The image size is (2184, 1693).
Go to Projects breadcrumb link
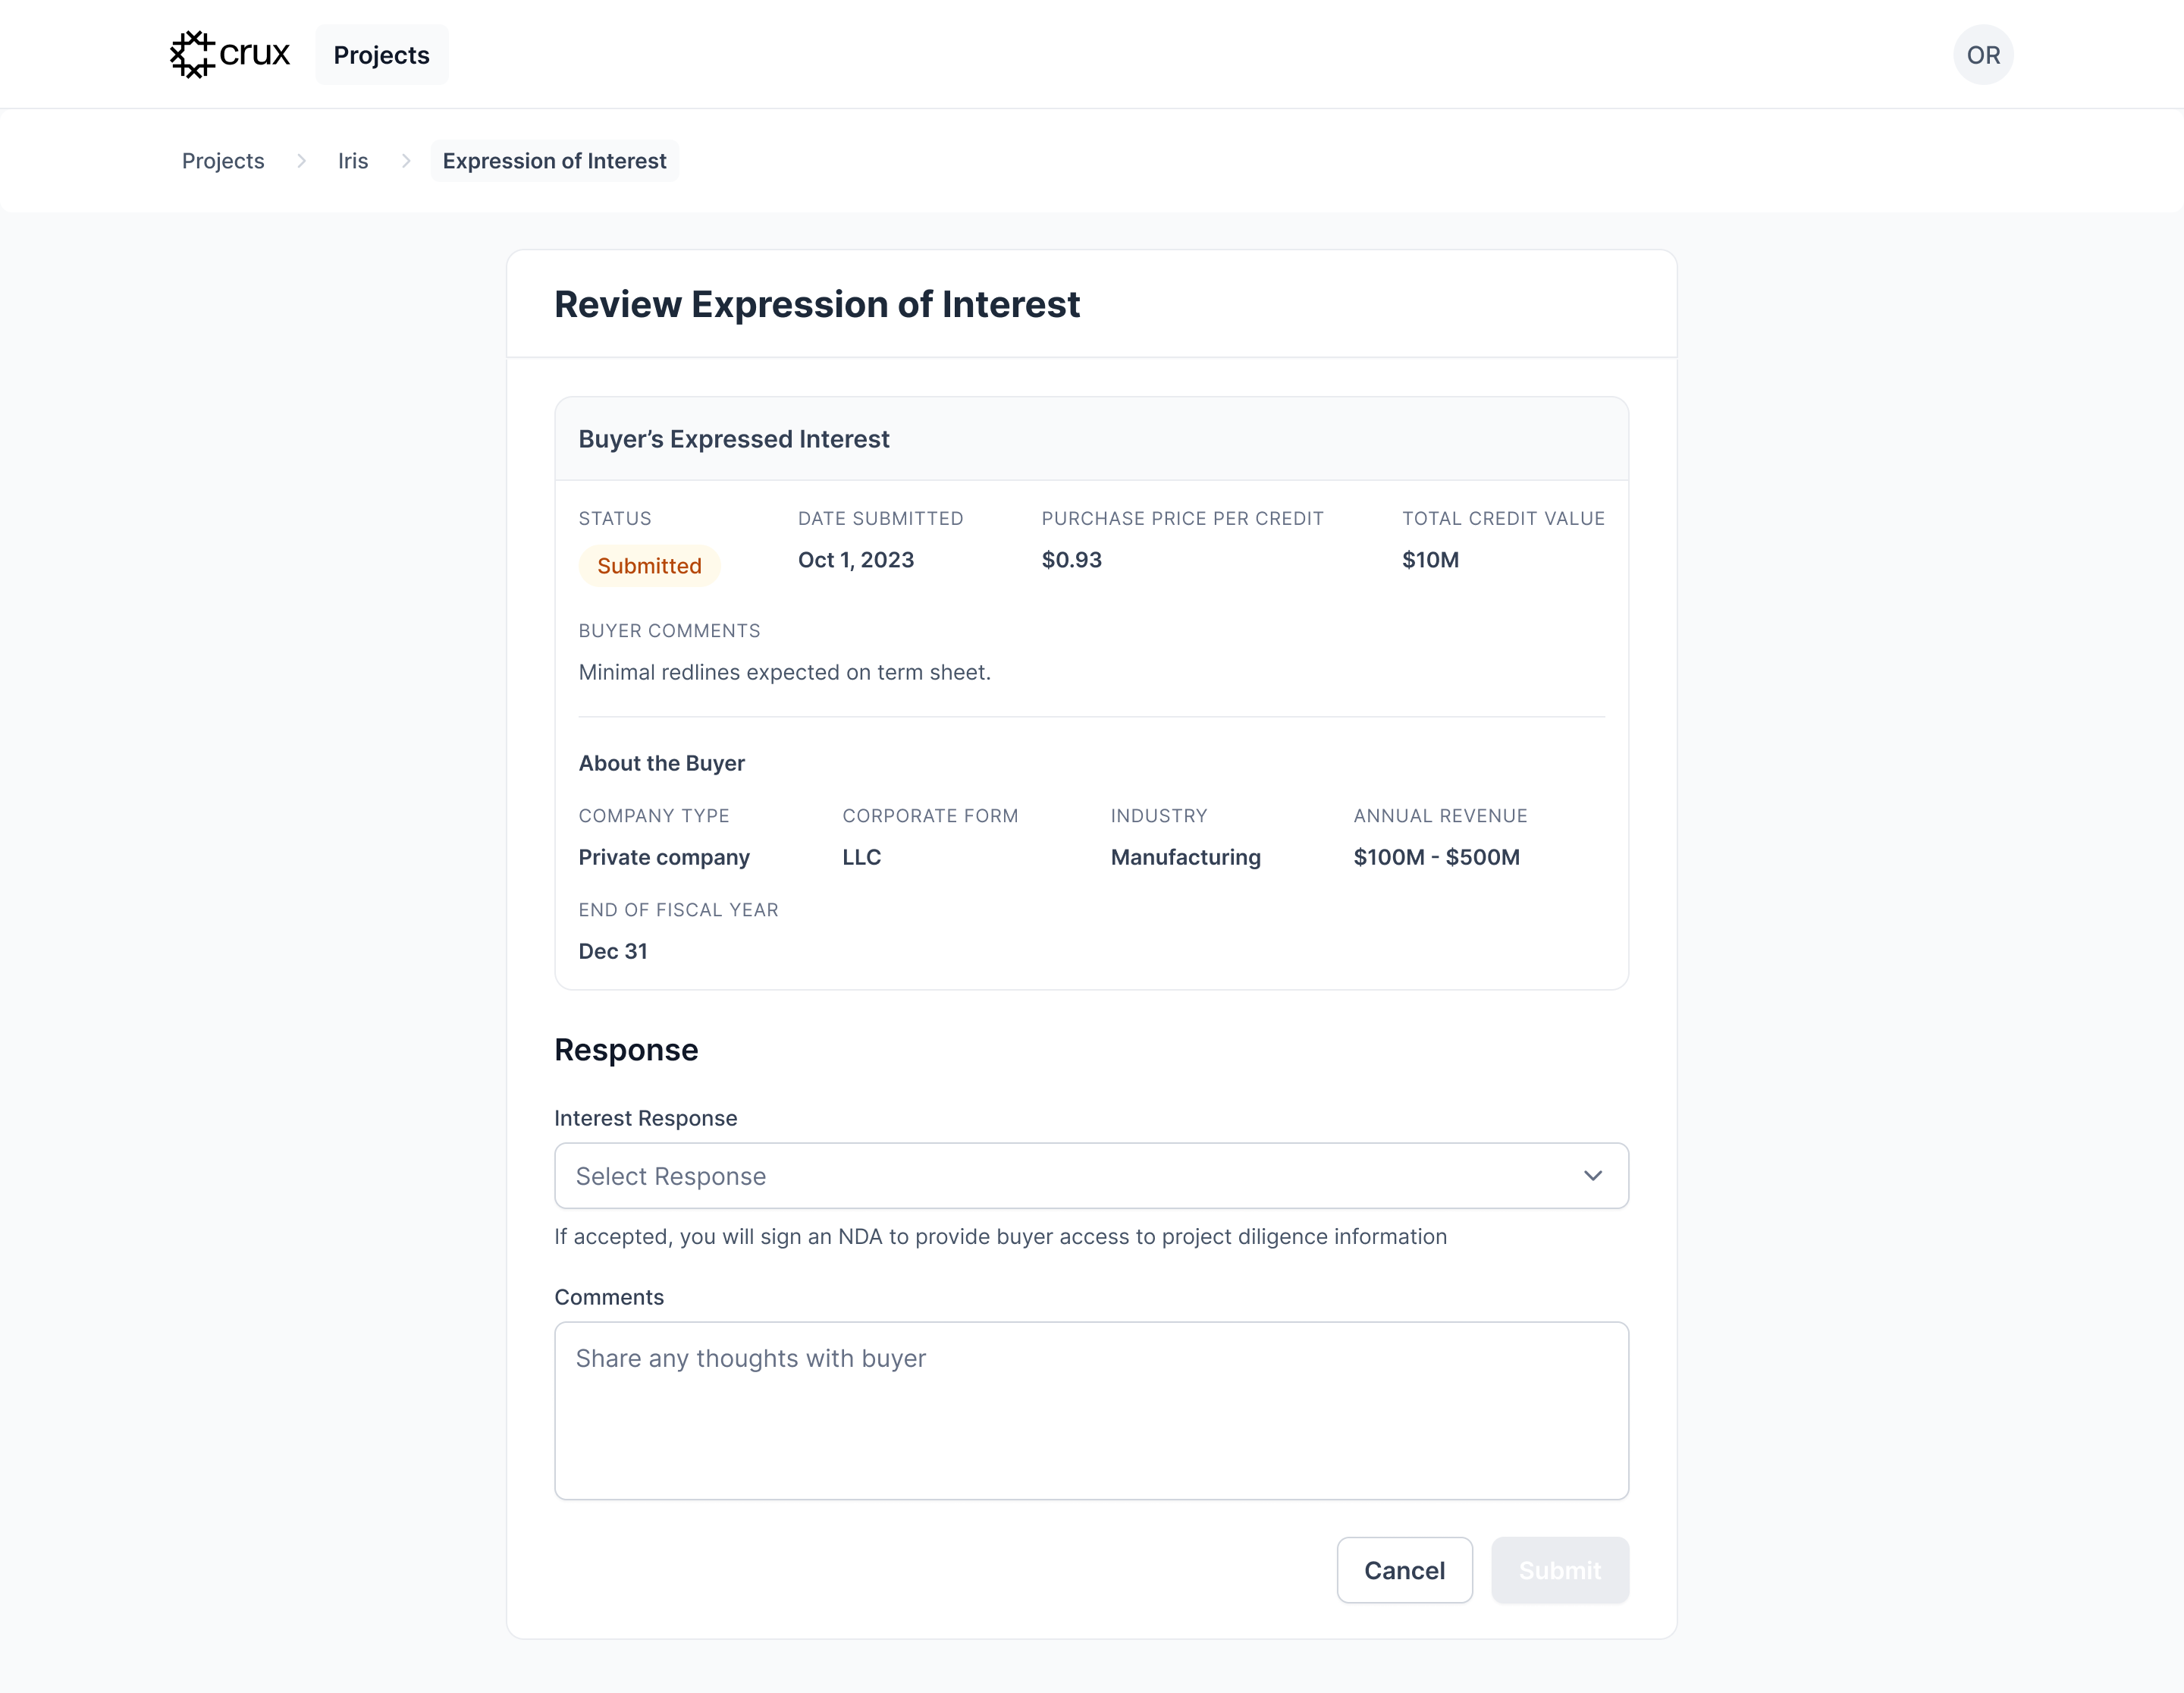click(x=223, y=161)
